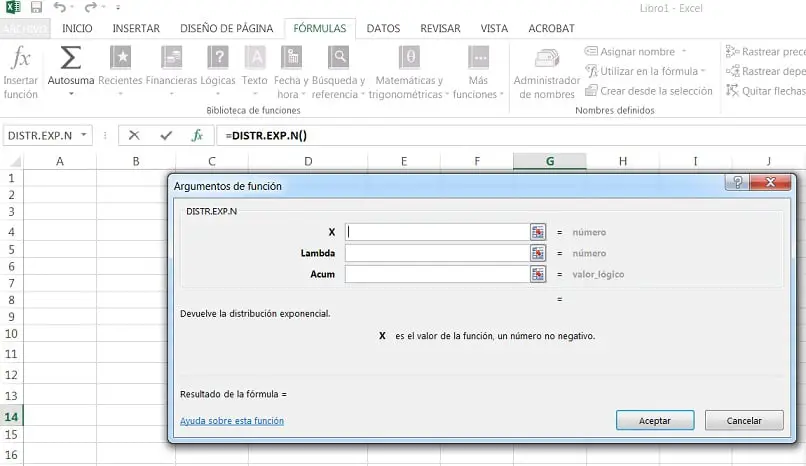Image resolution: width=806 pixels, height=466 pixels.
Task: Customize the quick access toolbar dropdown
Action: click(x=118, y=8)
